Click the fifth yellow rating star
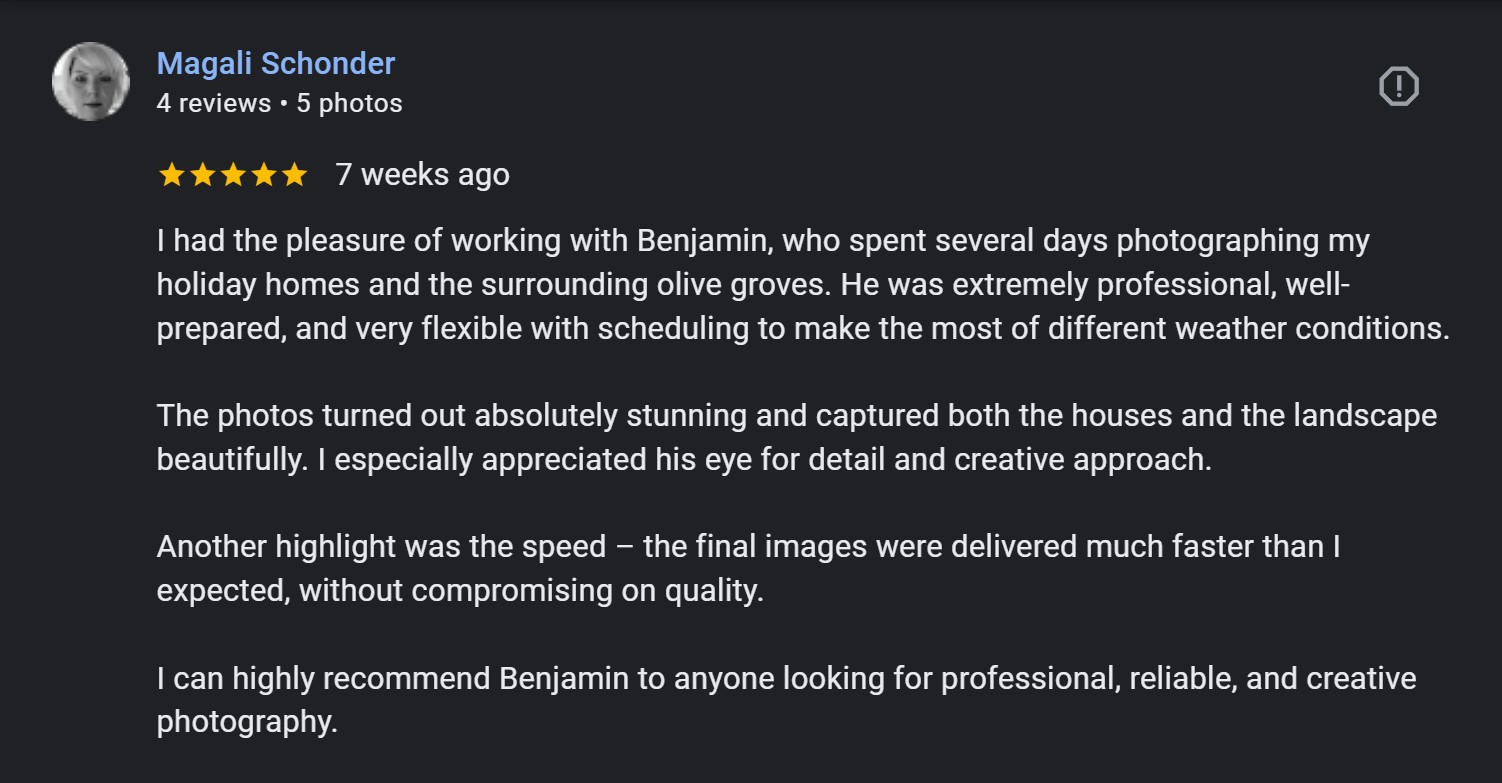This screenshot has width=1502, height=783. (x=294, y=175)
